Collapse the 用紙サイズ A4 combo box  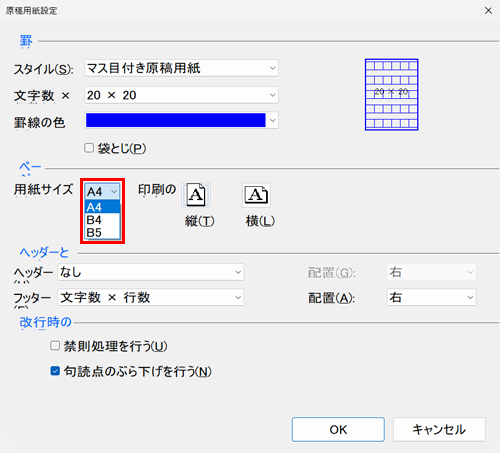coord(102,192)
